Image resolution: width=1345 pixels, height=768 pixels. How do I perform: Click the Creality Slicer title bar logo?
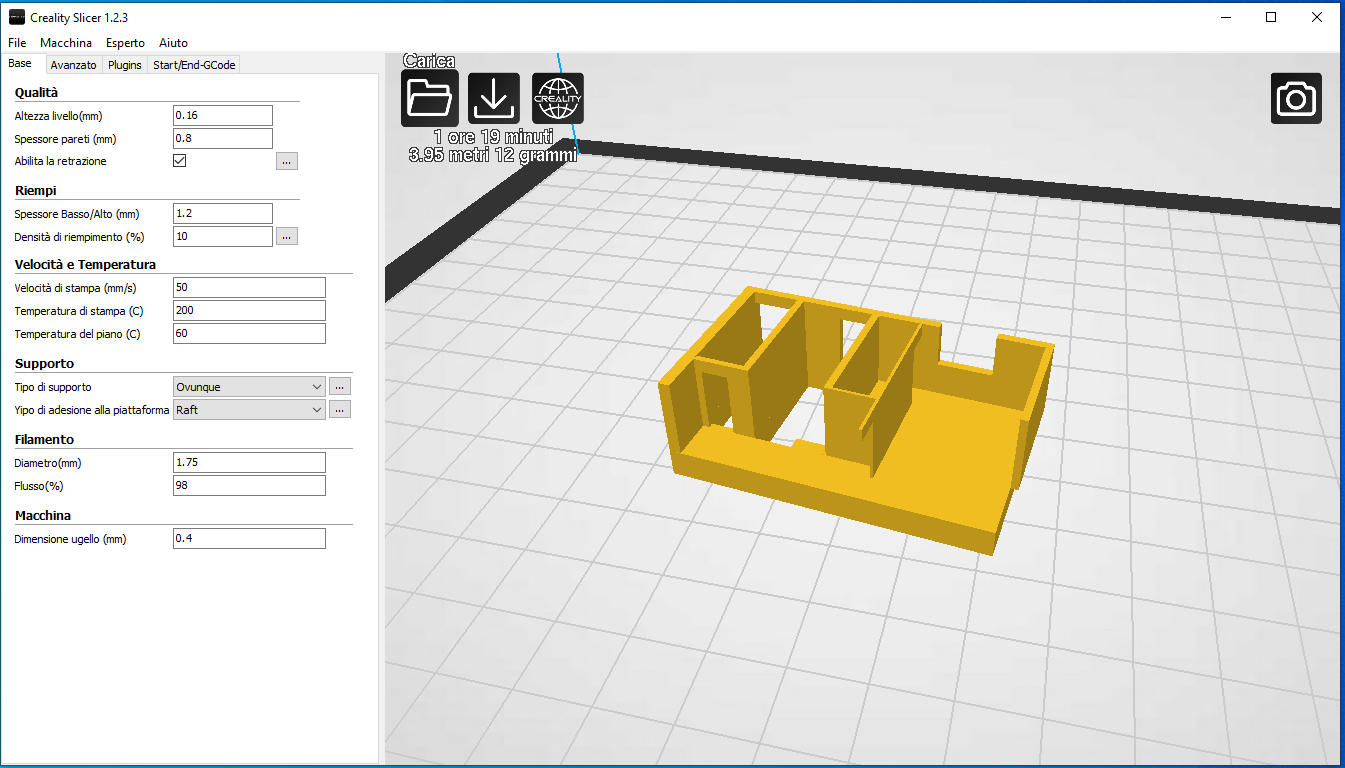[17, 17]
